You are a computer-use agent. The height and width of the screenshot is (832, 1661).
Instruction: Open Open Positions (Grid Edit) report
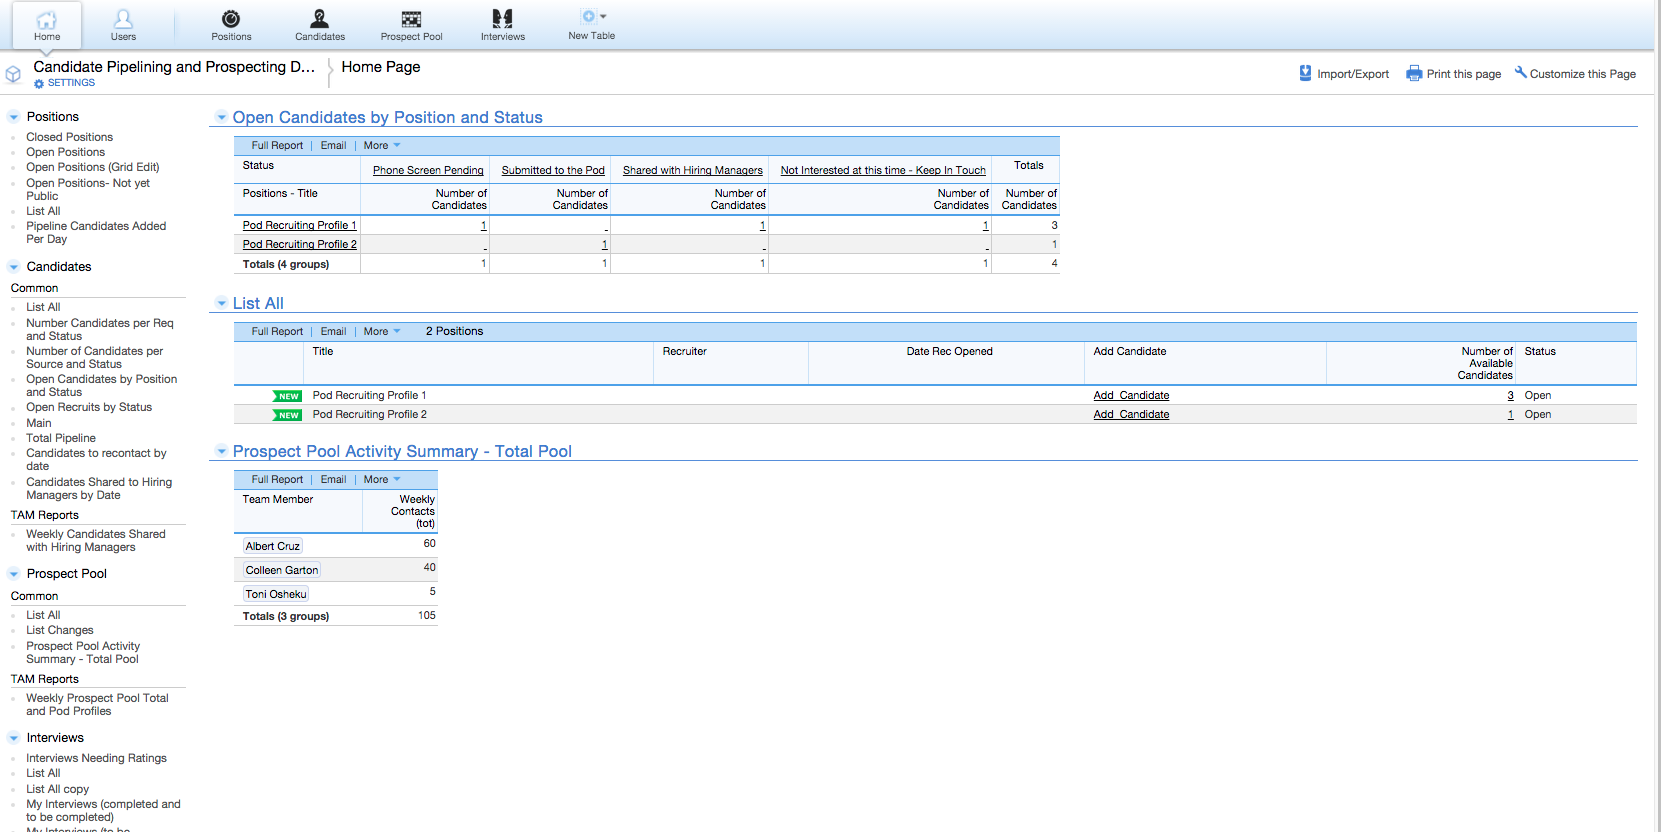(92, 167)
